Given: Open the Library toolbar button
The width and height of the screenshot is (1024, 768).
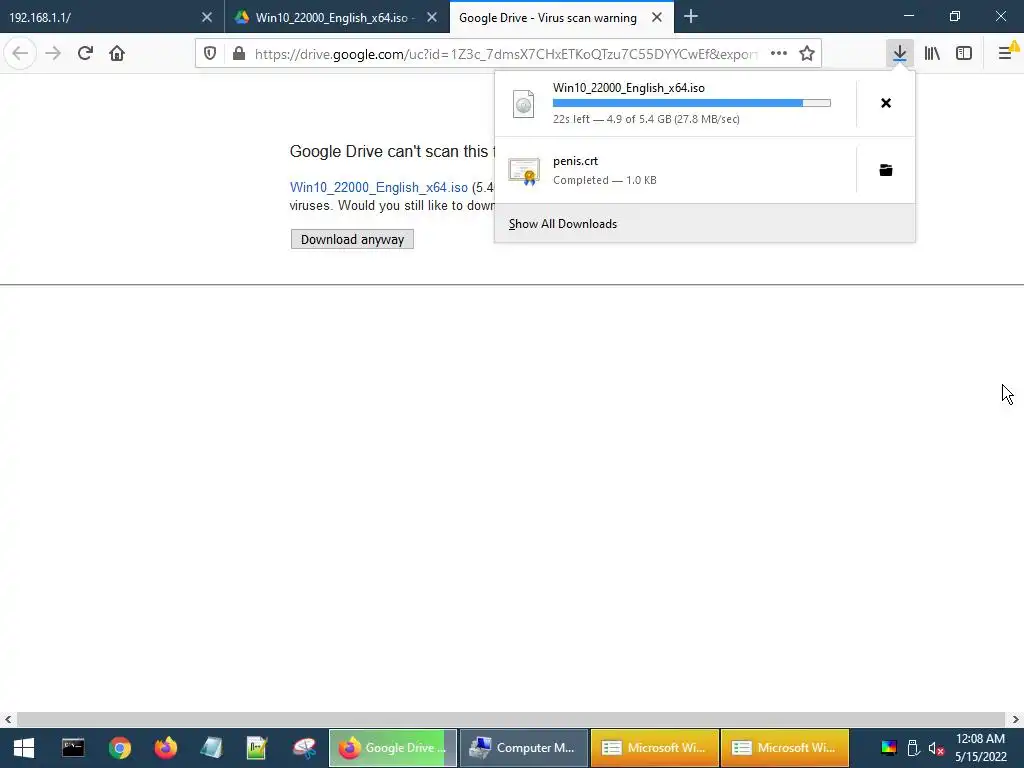Looking at the screenshot, I should click(x=932, y=54).
